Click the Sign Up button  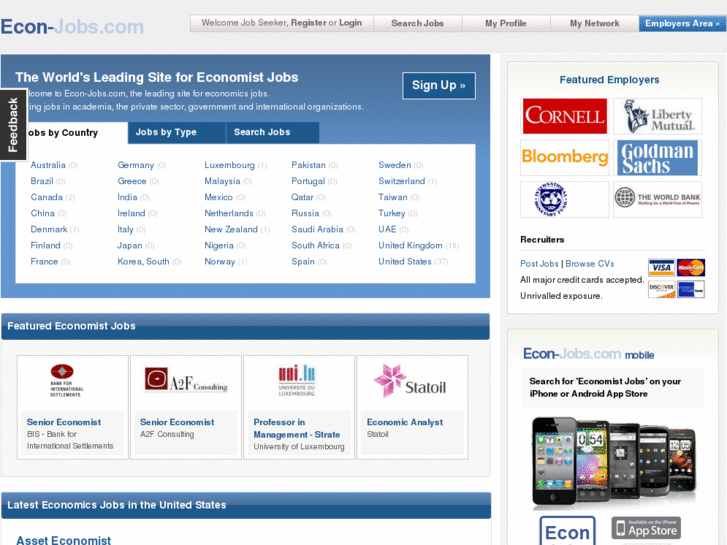click(439, 85)
